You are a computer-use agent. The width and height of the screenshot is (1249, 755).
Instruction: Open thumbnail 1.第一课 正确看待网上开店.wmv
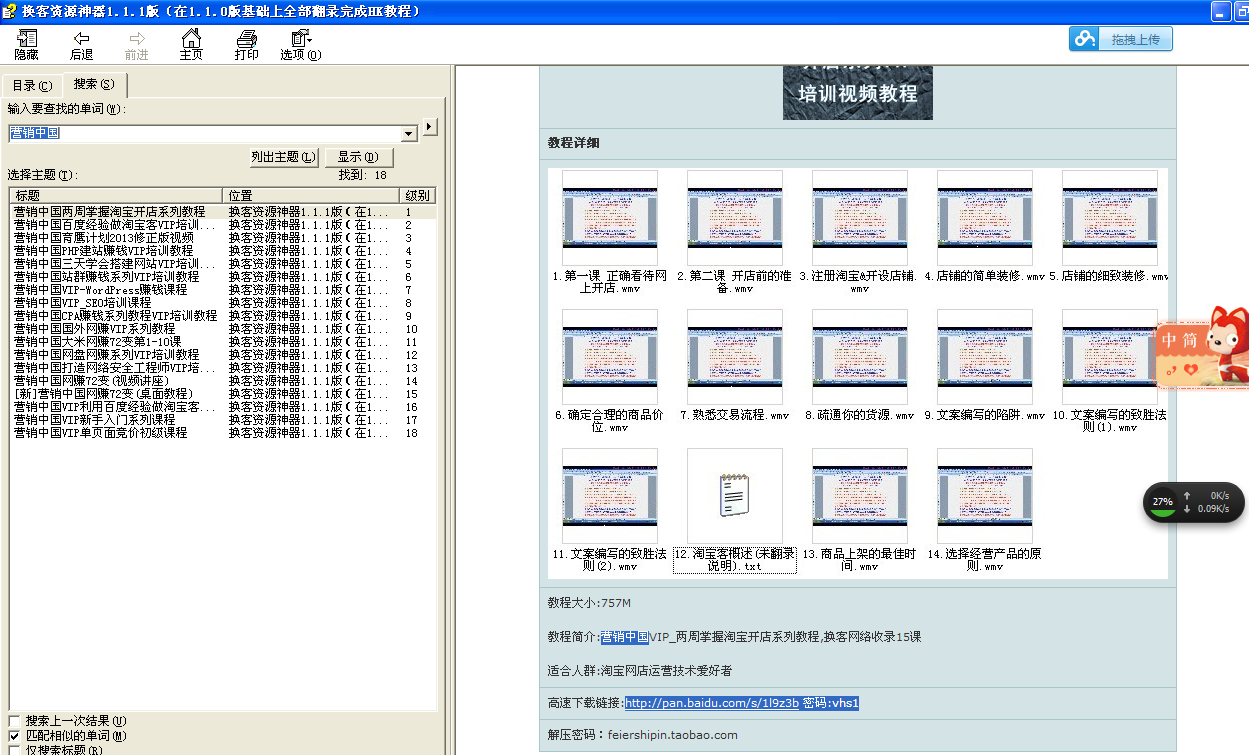610,217
